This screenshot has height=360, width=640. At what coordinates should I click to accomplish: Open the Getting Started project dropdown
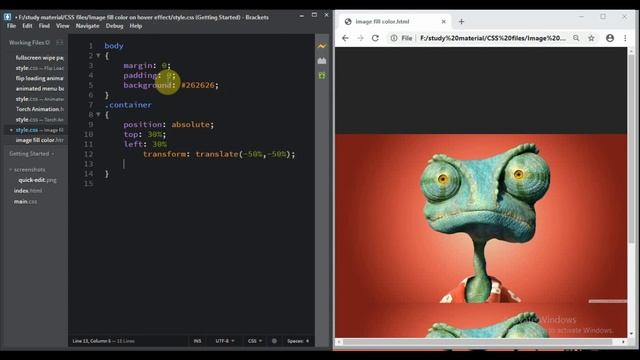pos(32,154)
